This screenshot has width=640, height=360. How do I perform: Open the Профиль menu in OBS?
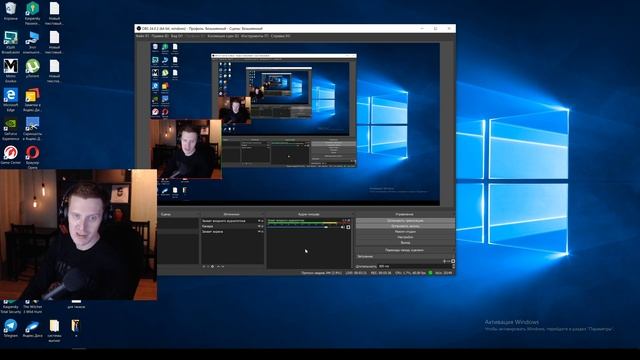(x=195, y=36)
